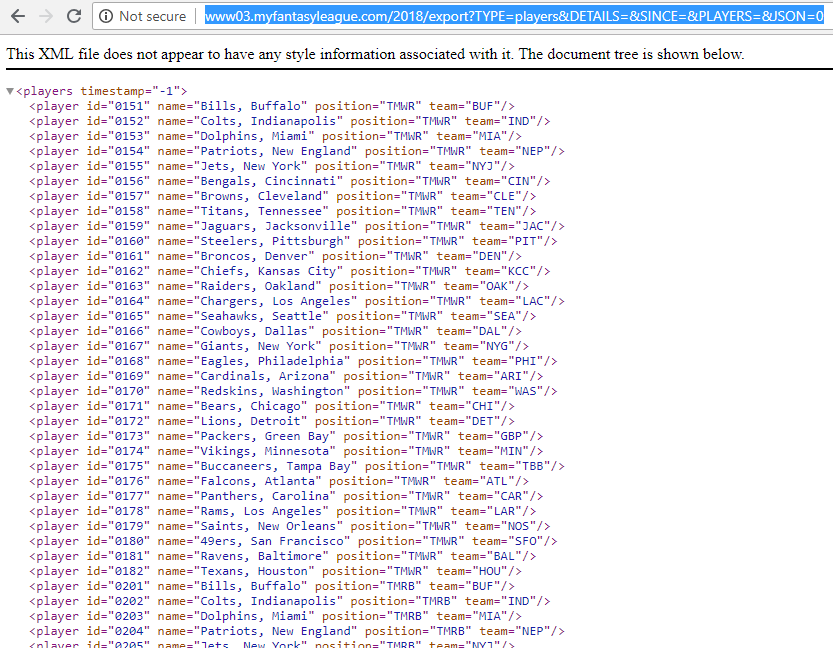
Task: Select the Bills, Buffalo TMRB id 0201 row
Action: [x=271, y=586]
